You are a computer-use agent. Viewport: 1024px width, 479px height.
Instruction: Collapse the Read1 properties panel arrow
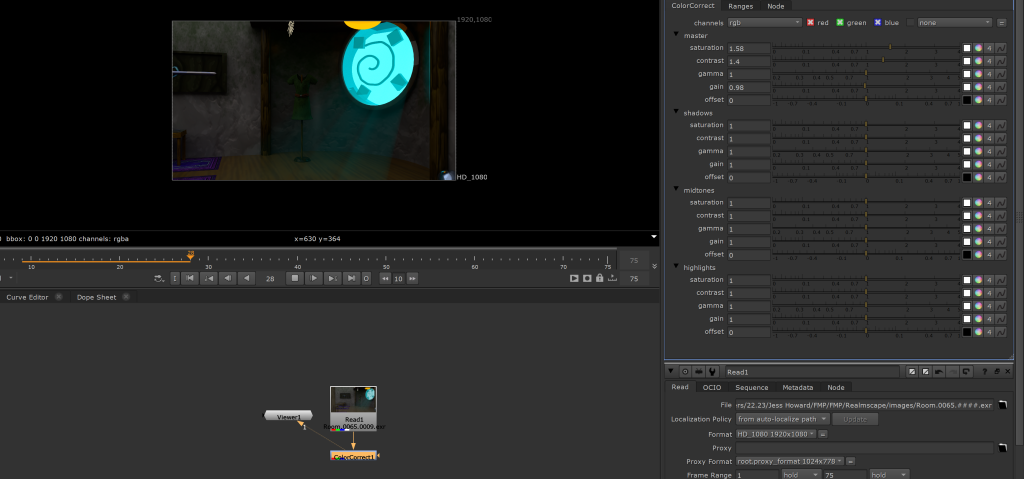pyautogui.click(x=672, y=371)
